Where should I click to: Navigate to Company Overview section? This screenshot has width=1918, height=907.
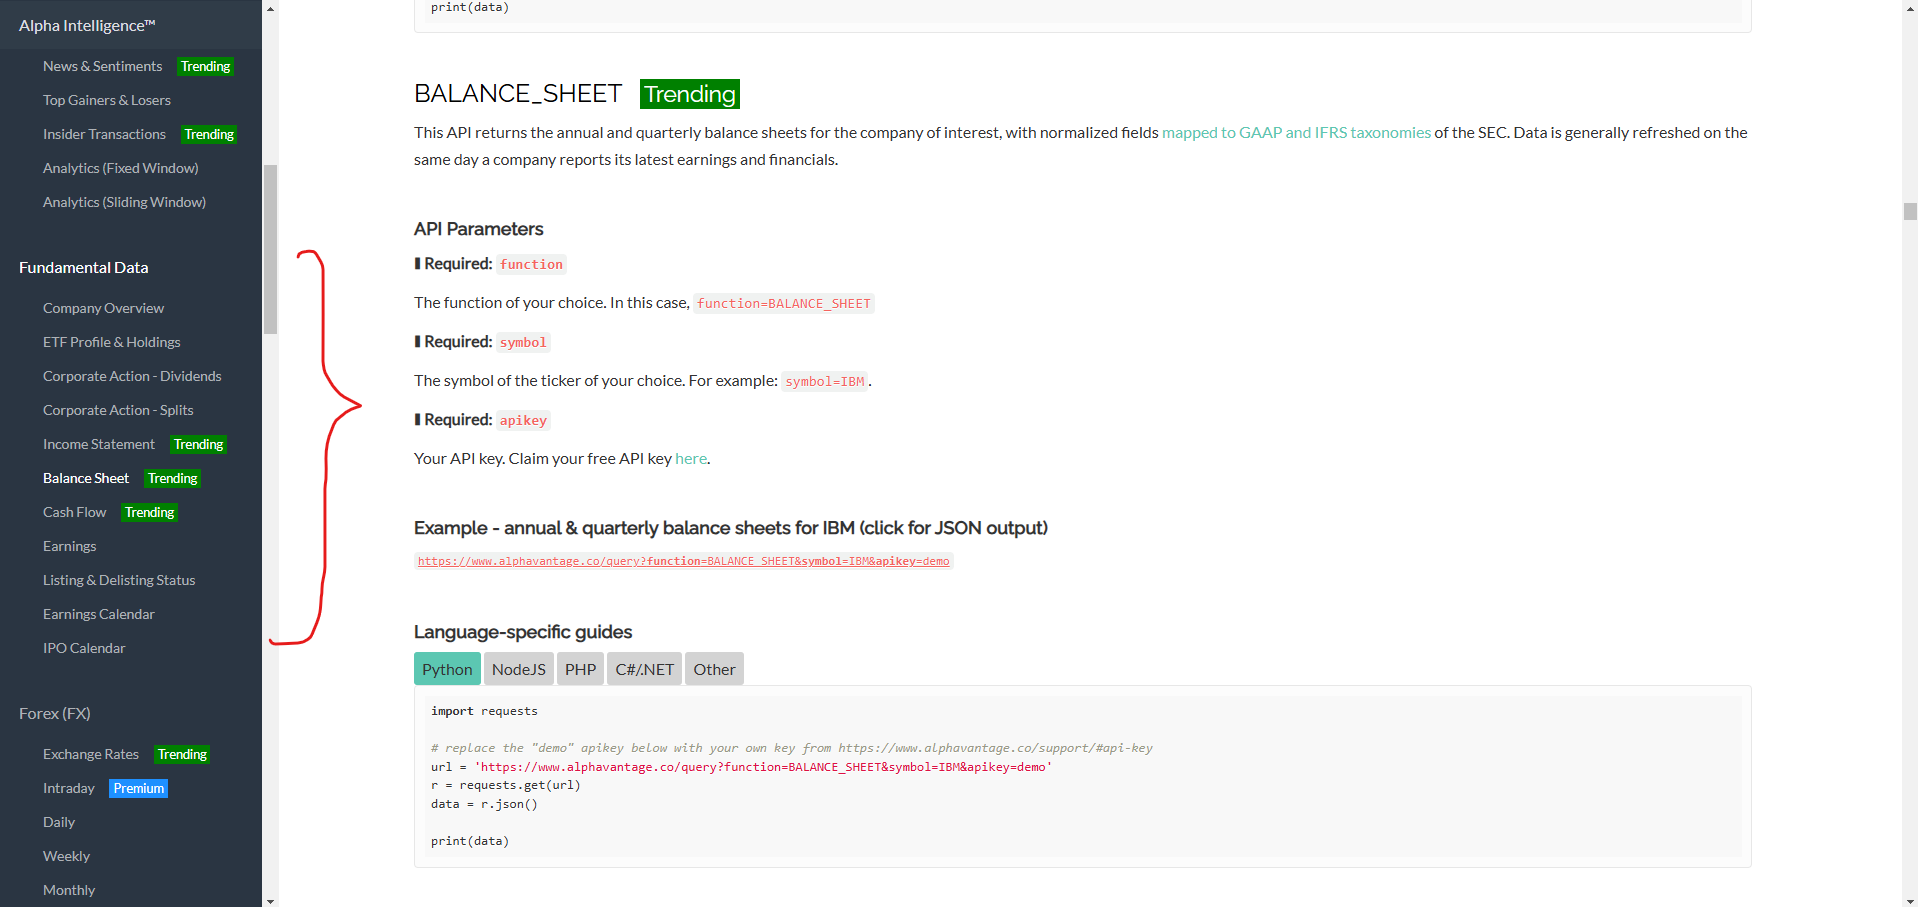(103, 308)
